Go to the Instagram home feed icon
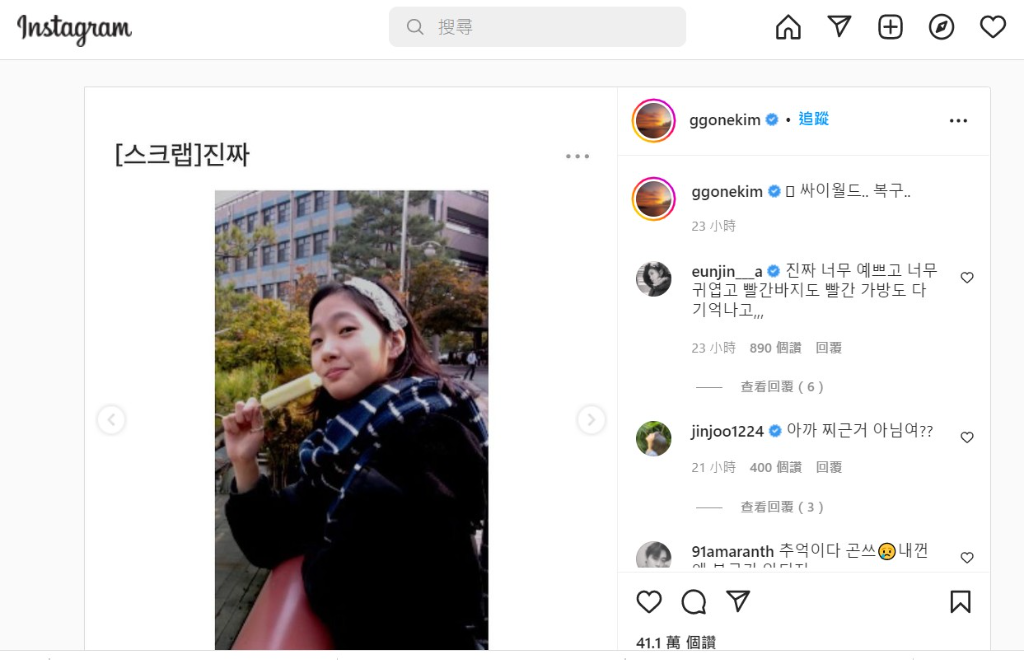 click(x=788, y=27)
